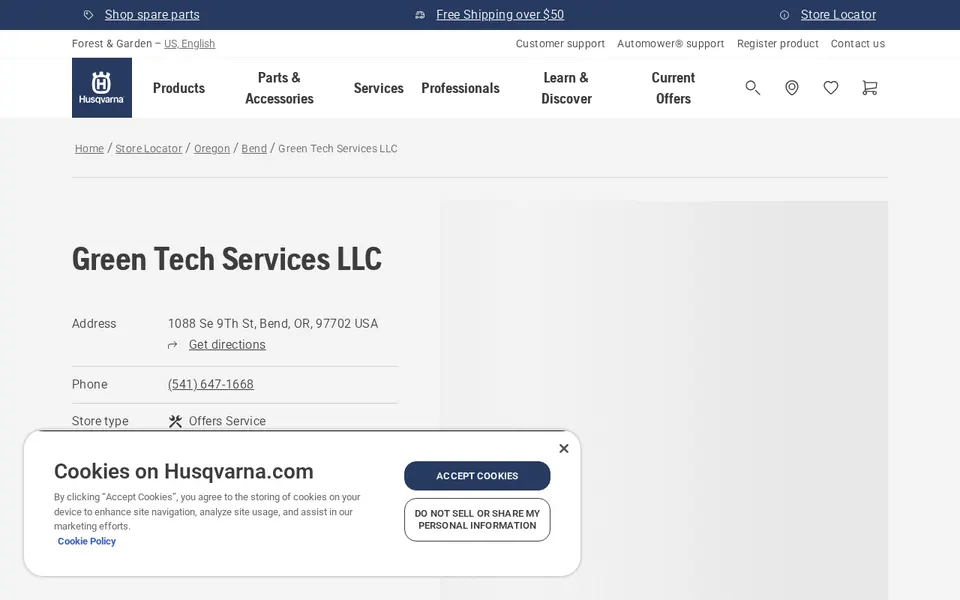Open the search magnifier icon
The width and height of the screenshot is (960, 600).
[x=752, y=88]
